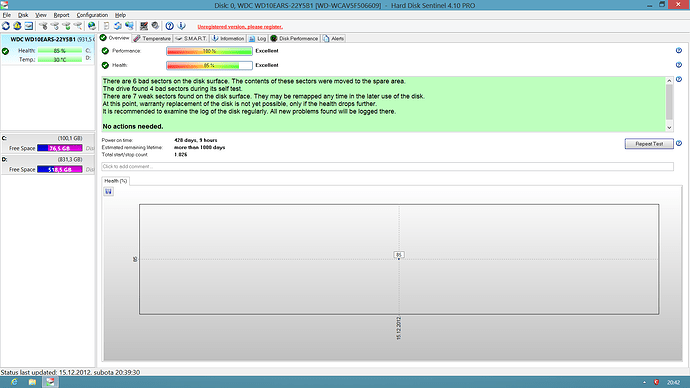This screenshot has width=690, height=388.
Task: Open the Disk Performance tab
Action: [x=294, y=39]
